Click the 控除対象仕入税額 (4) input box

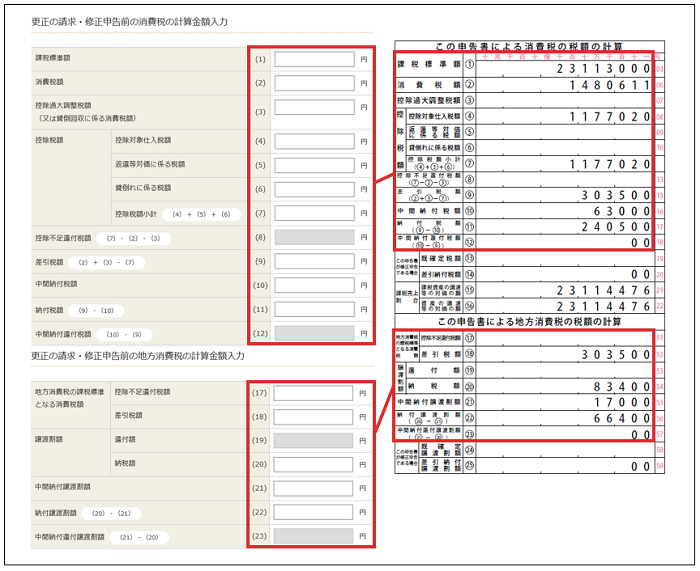tap(314, 141)
